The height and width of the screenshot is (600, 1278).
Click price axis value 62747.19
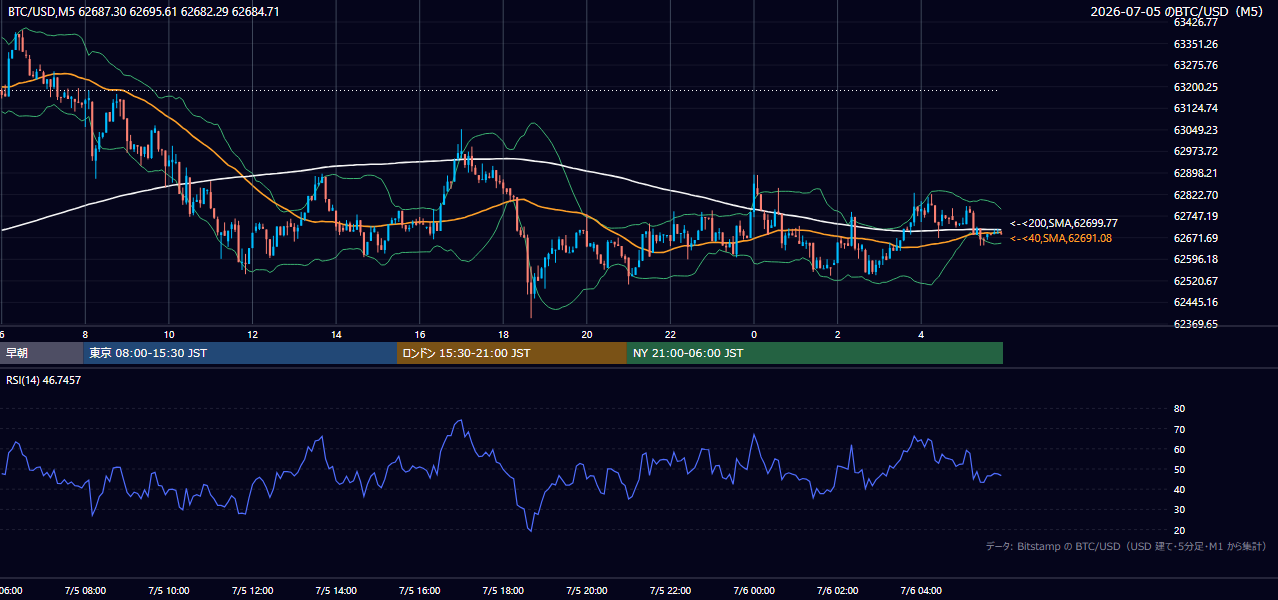[x=1195, y=216]
